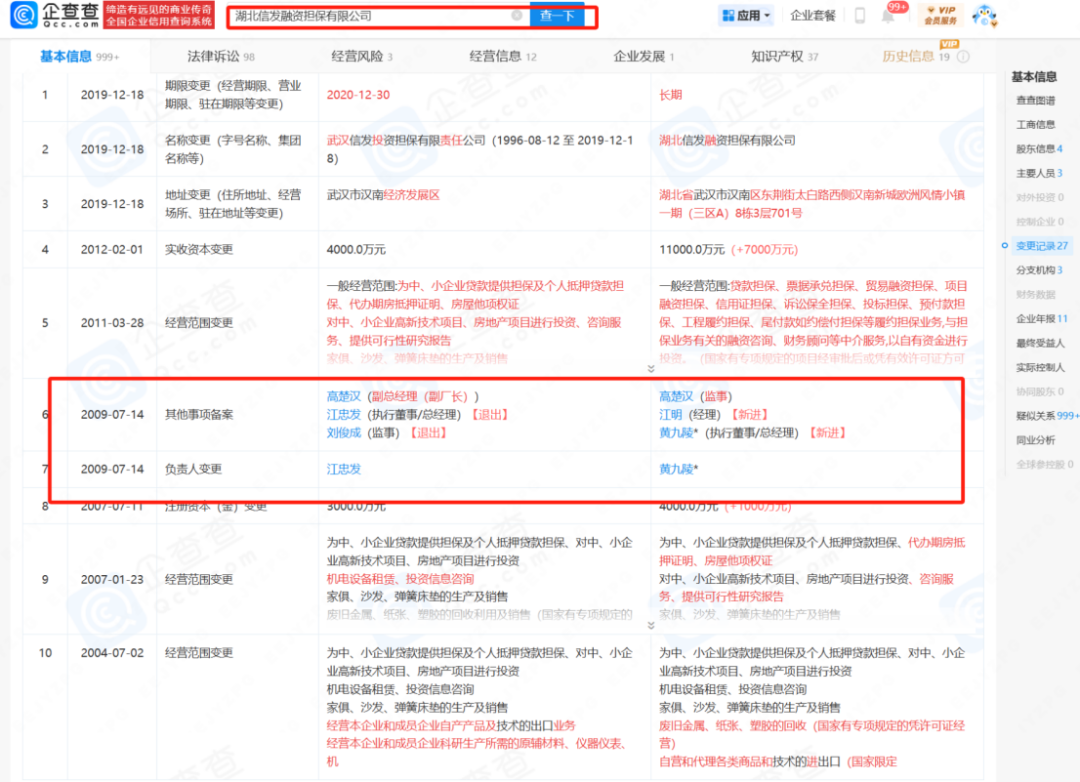Open the notifications bell icon
Viewport: 1080px width, 782px height.
coord(887,16)
